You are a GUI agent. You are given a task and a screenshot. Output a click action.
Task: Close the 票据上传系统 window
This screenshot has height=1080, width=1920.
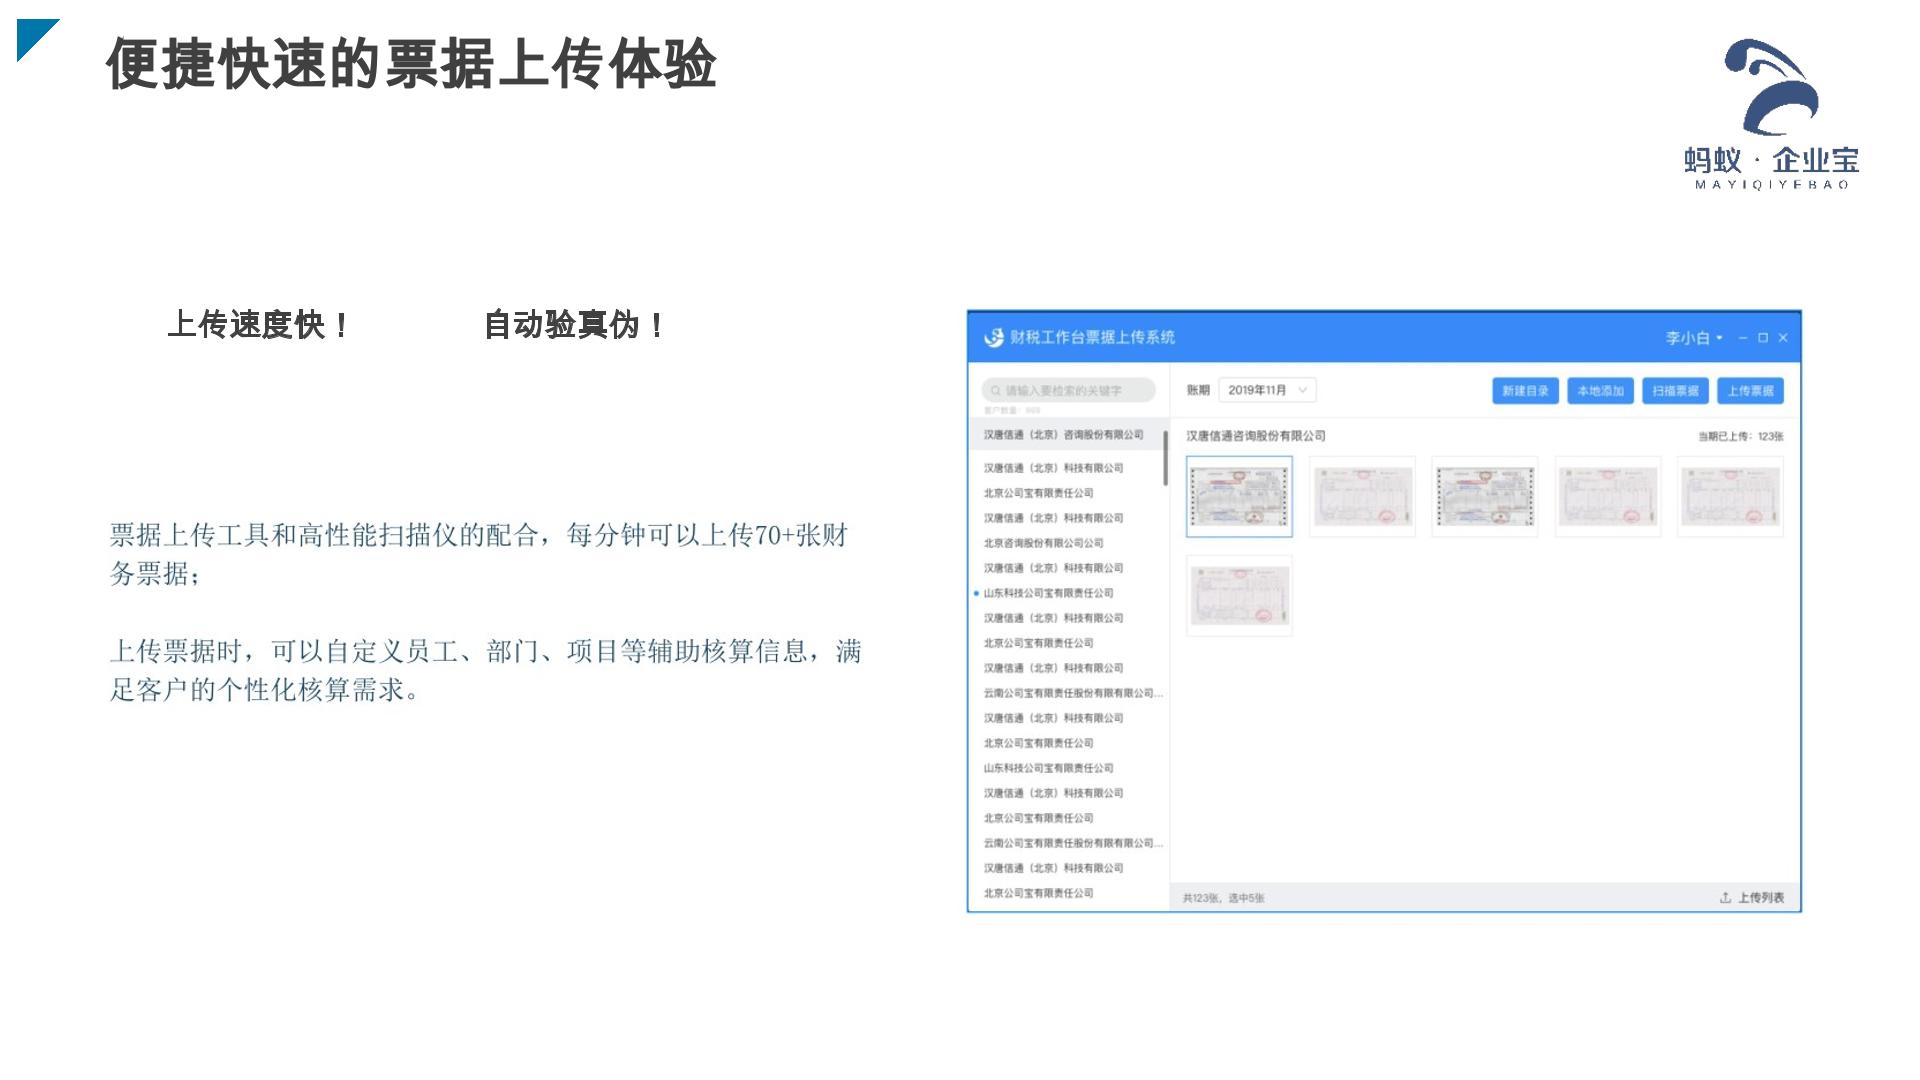click(1783, 338)
